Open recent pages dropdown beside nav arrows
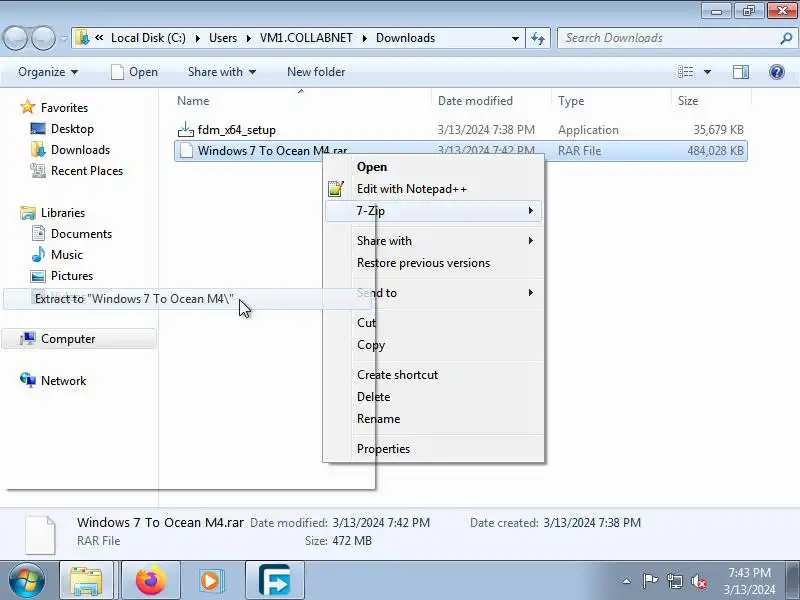 coord(64,38)
